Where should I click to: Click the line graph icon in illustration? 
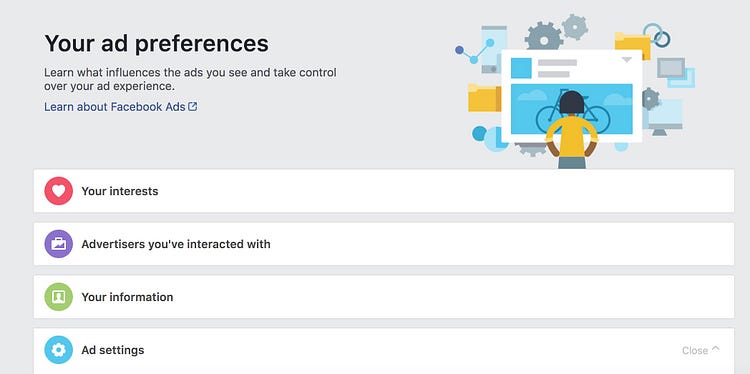pos(474,51)
